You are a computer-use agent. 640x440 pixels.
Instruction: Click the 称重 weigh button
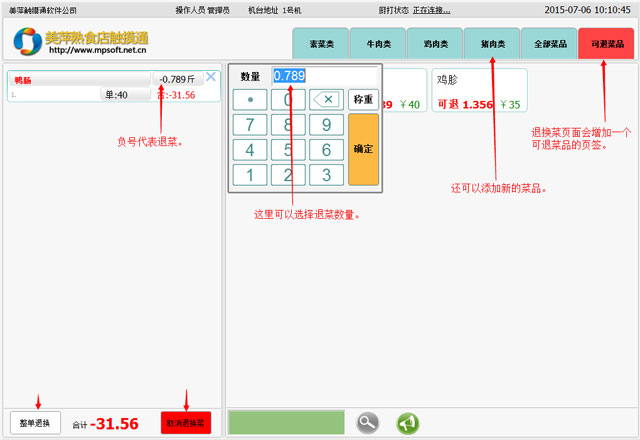click(363, 100)
